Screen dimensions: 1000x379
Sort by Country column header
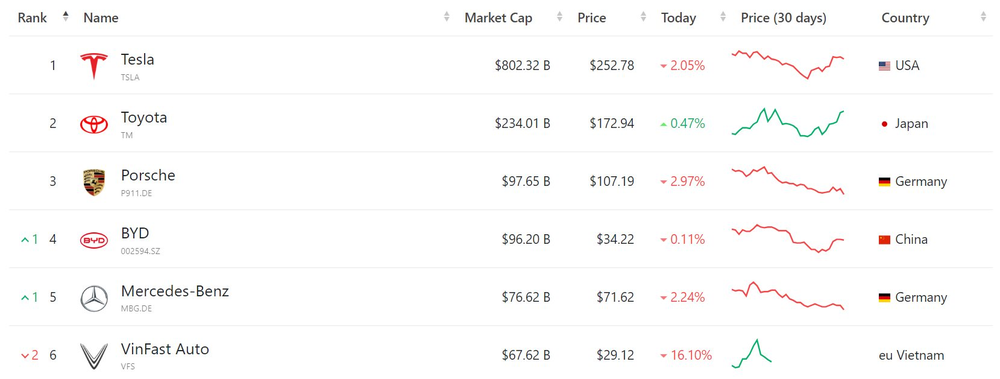(905, 18)
